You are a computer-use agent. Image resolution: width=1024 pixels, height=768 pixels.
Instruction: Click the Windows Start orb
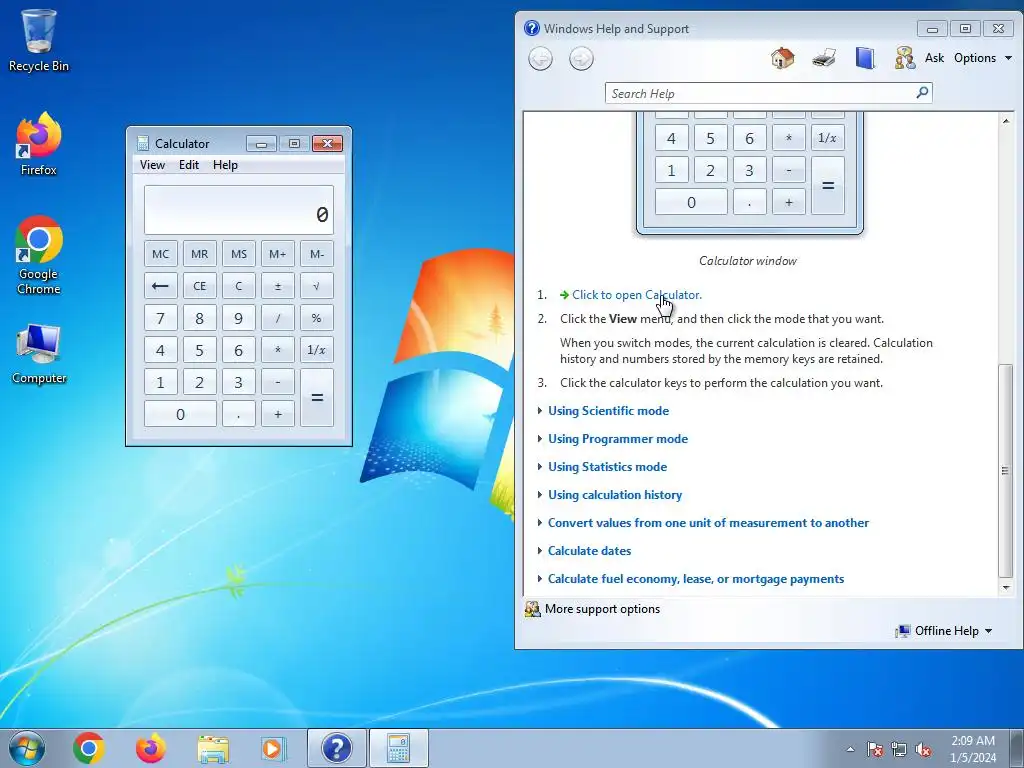pyautogui.click(x=27, y=748)
